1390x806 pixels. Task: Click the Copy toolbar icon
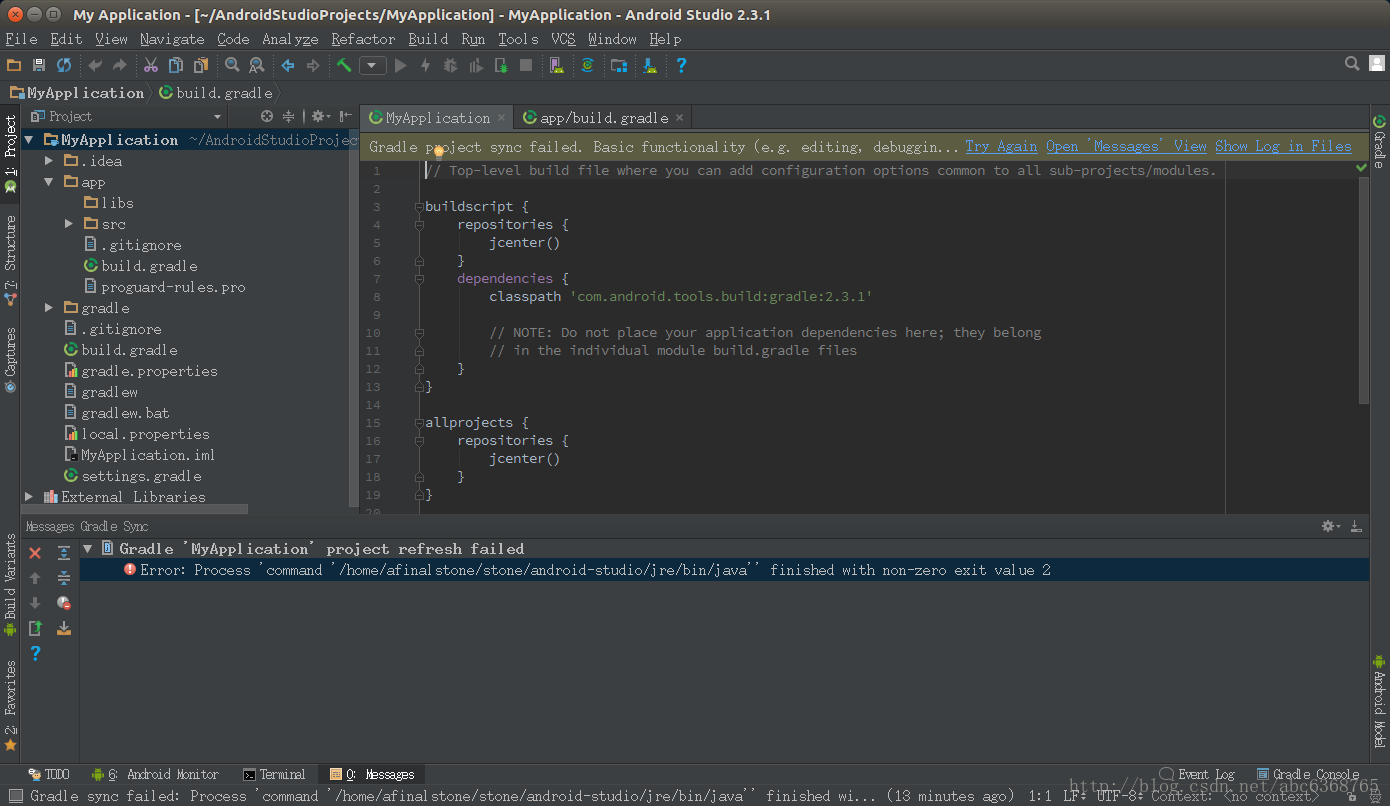coord(176,65)
